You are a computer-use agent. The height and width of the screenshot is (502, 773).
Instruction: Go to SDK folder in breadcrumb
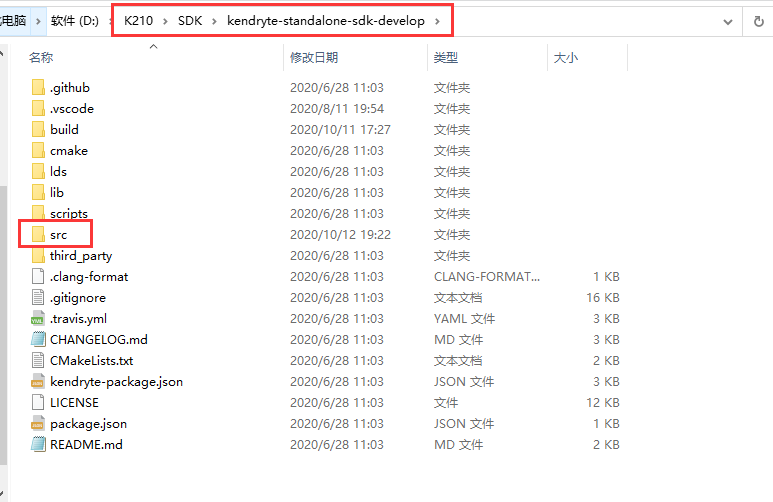(x=190, y=21)
